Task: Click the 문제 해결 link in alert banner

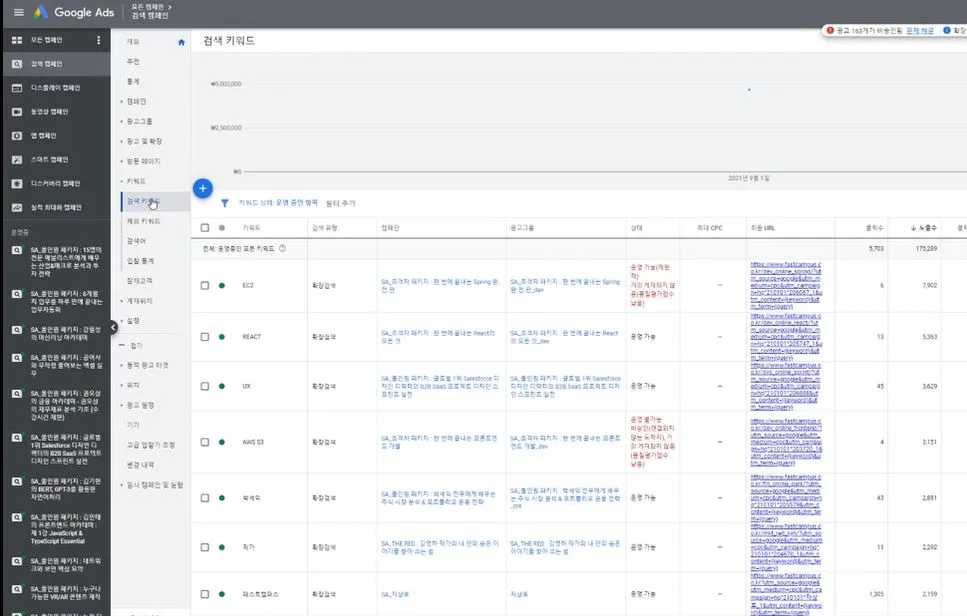Action: pyautogui.click(x=920, y=30)
